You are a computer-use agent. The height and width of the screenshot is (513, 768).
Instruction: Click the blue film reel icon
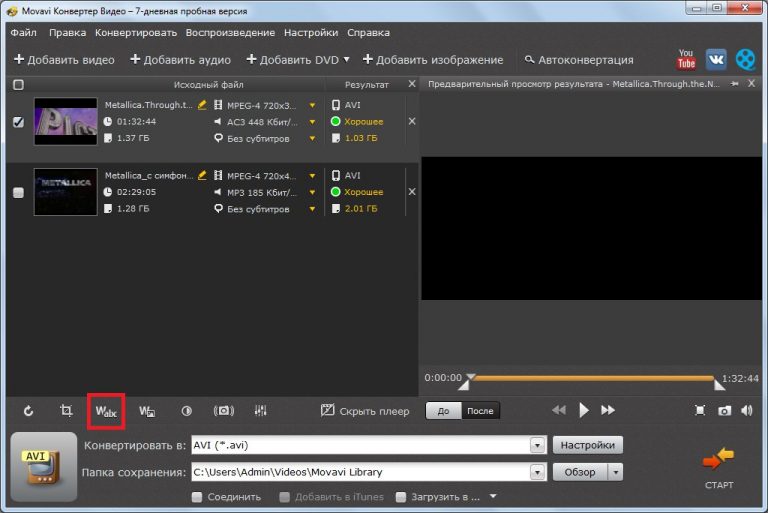745,60
